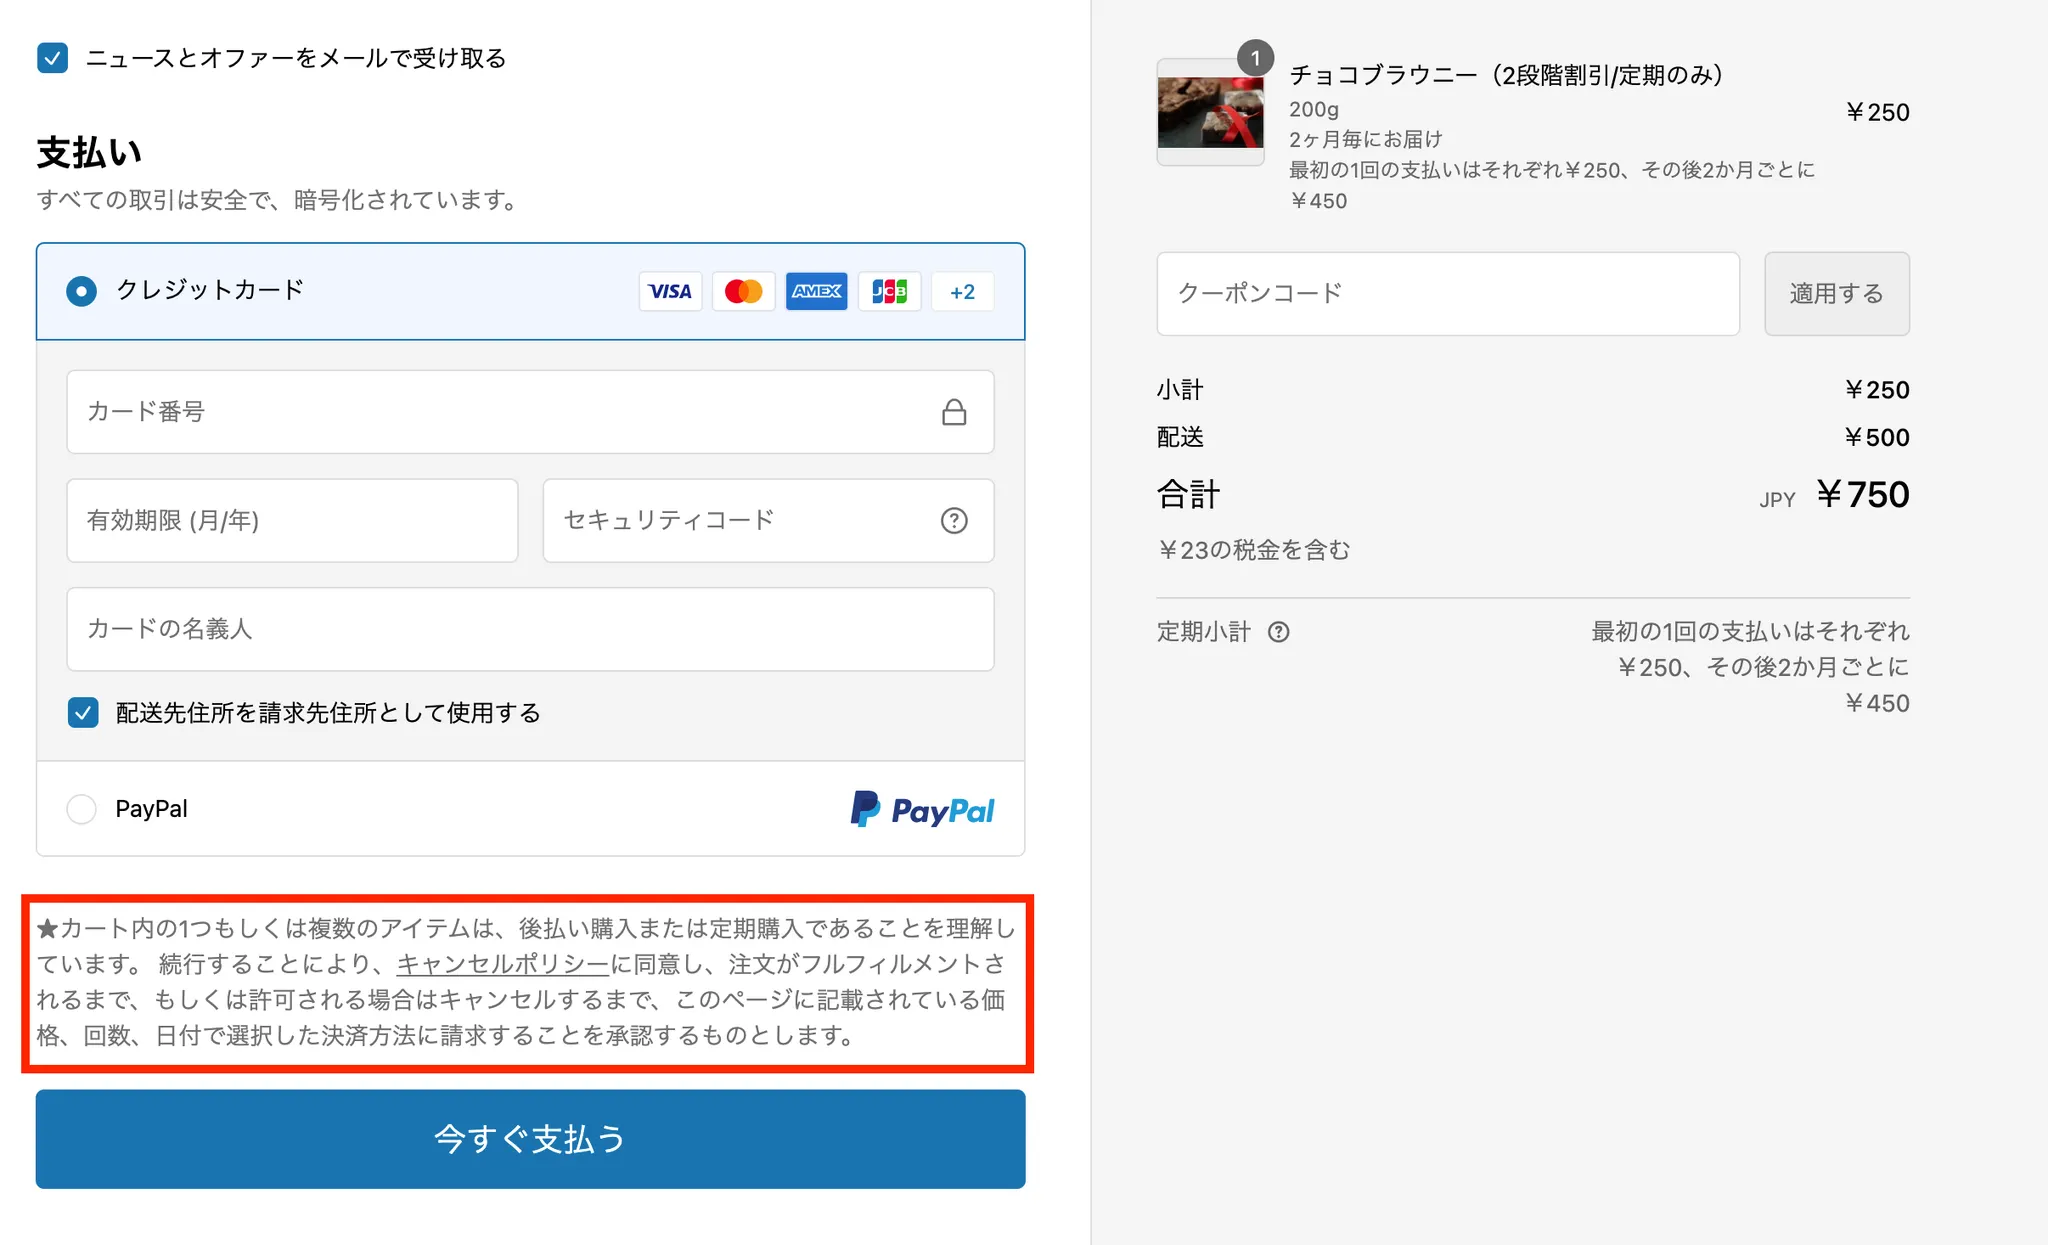Select the PayPal radio button
Viewport: 2048px width, 1245px height.
tap(81, 809)
